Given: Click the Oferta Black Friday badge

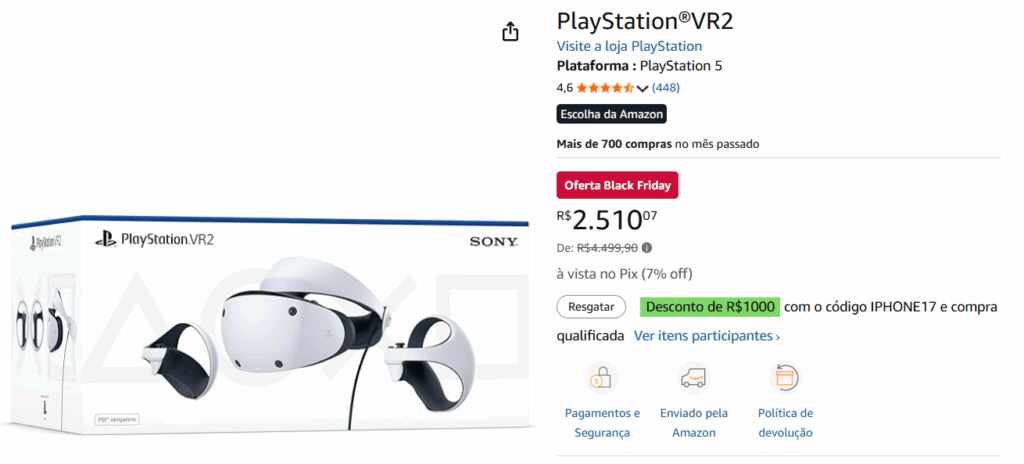Looking at the screenshot, I should [x=617, y=186].
